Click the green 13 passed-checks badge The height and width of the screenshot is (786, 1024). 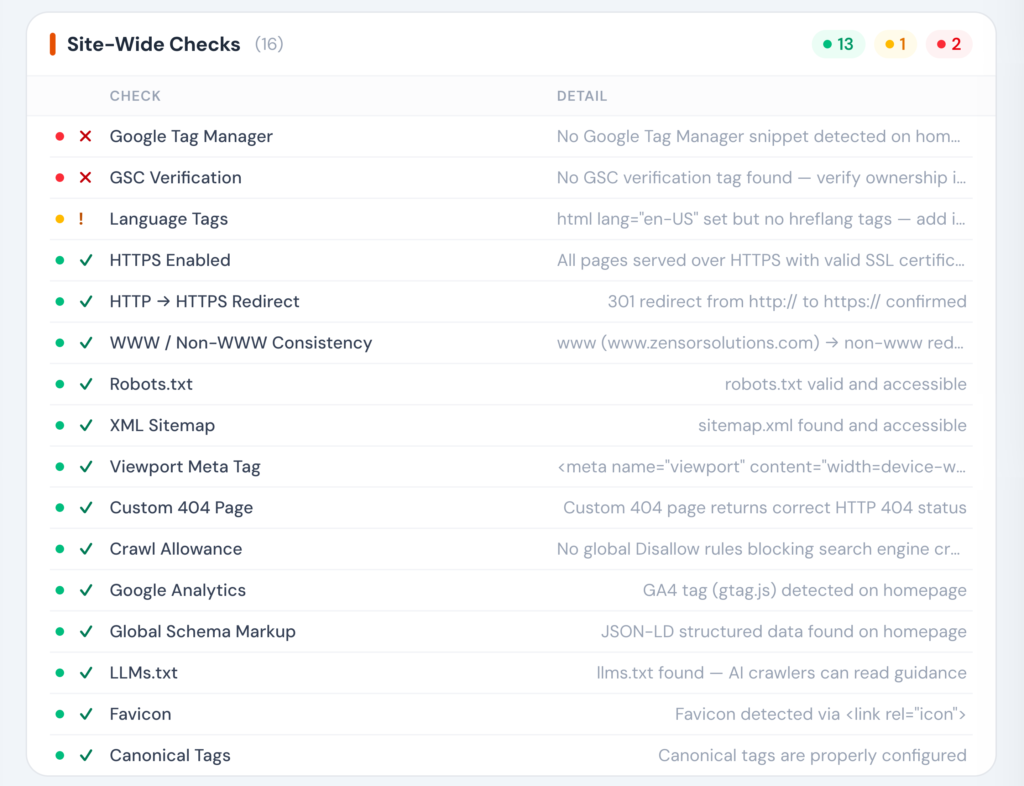838,44
